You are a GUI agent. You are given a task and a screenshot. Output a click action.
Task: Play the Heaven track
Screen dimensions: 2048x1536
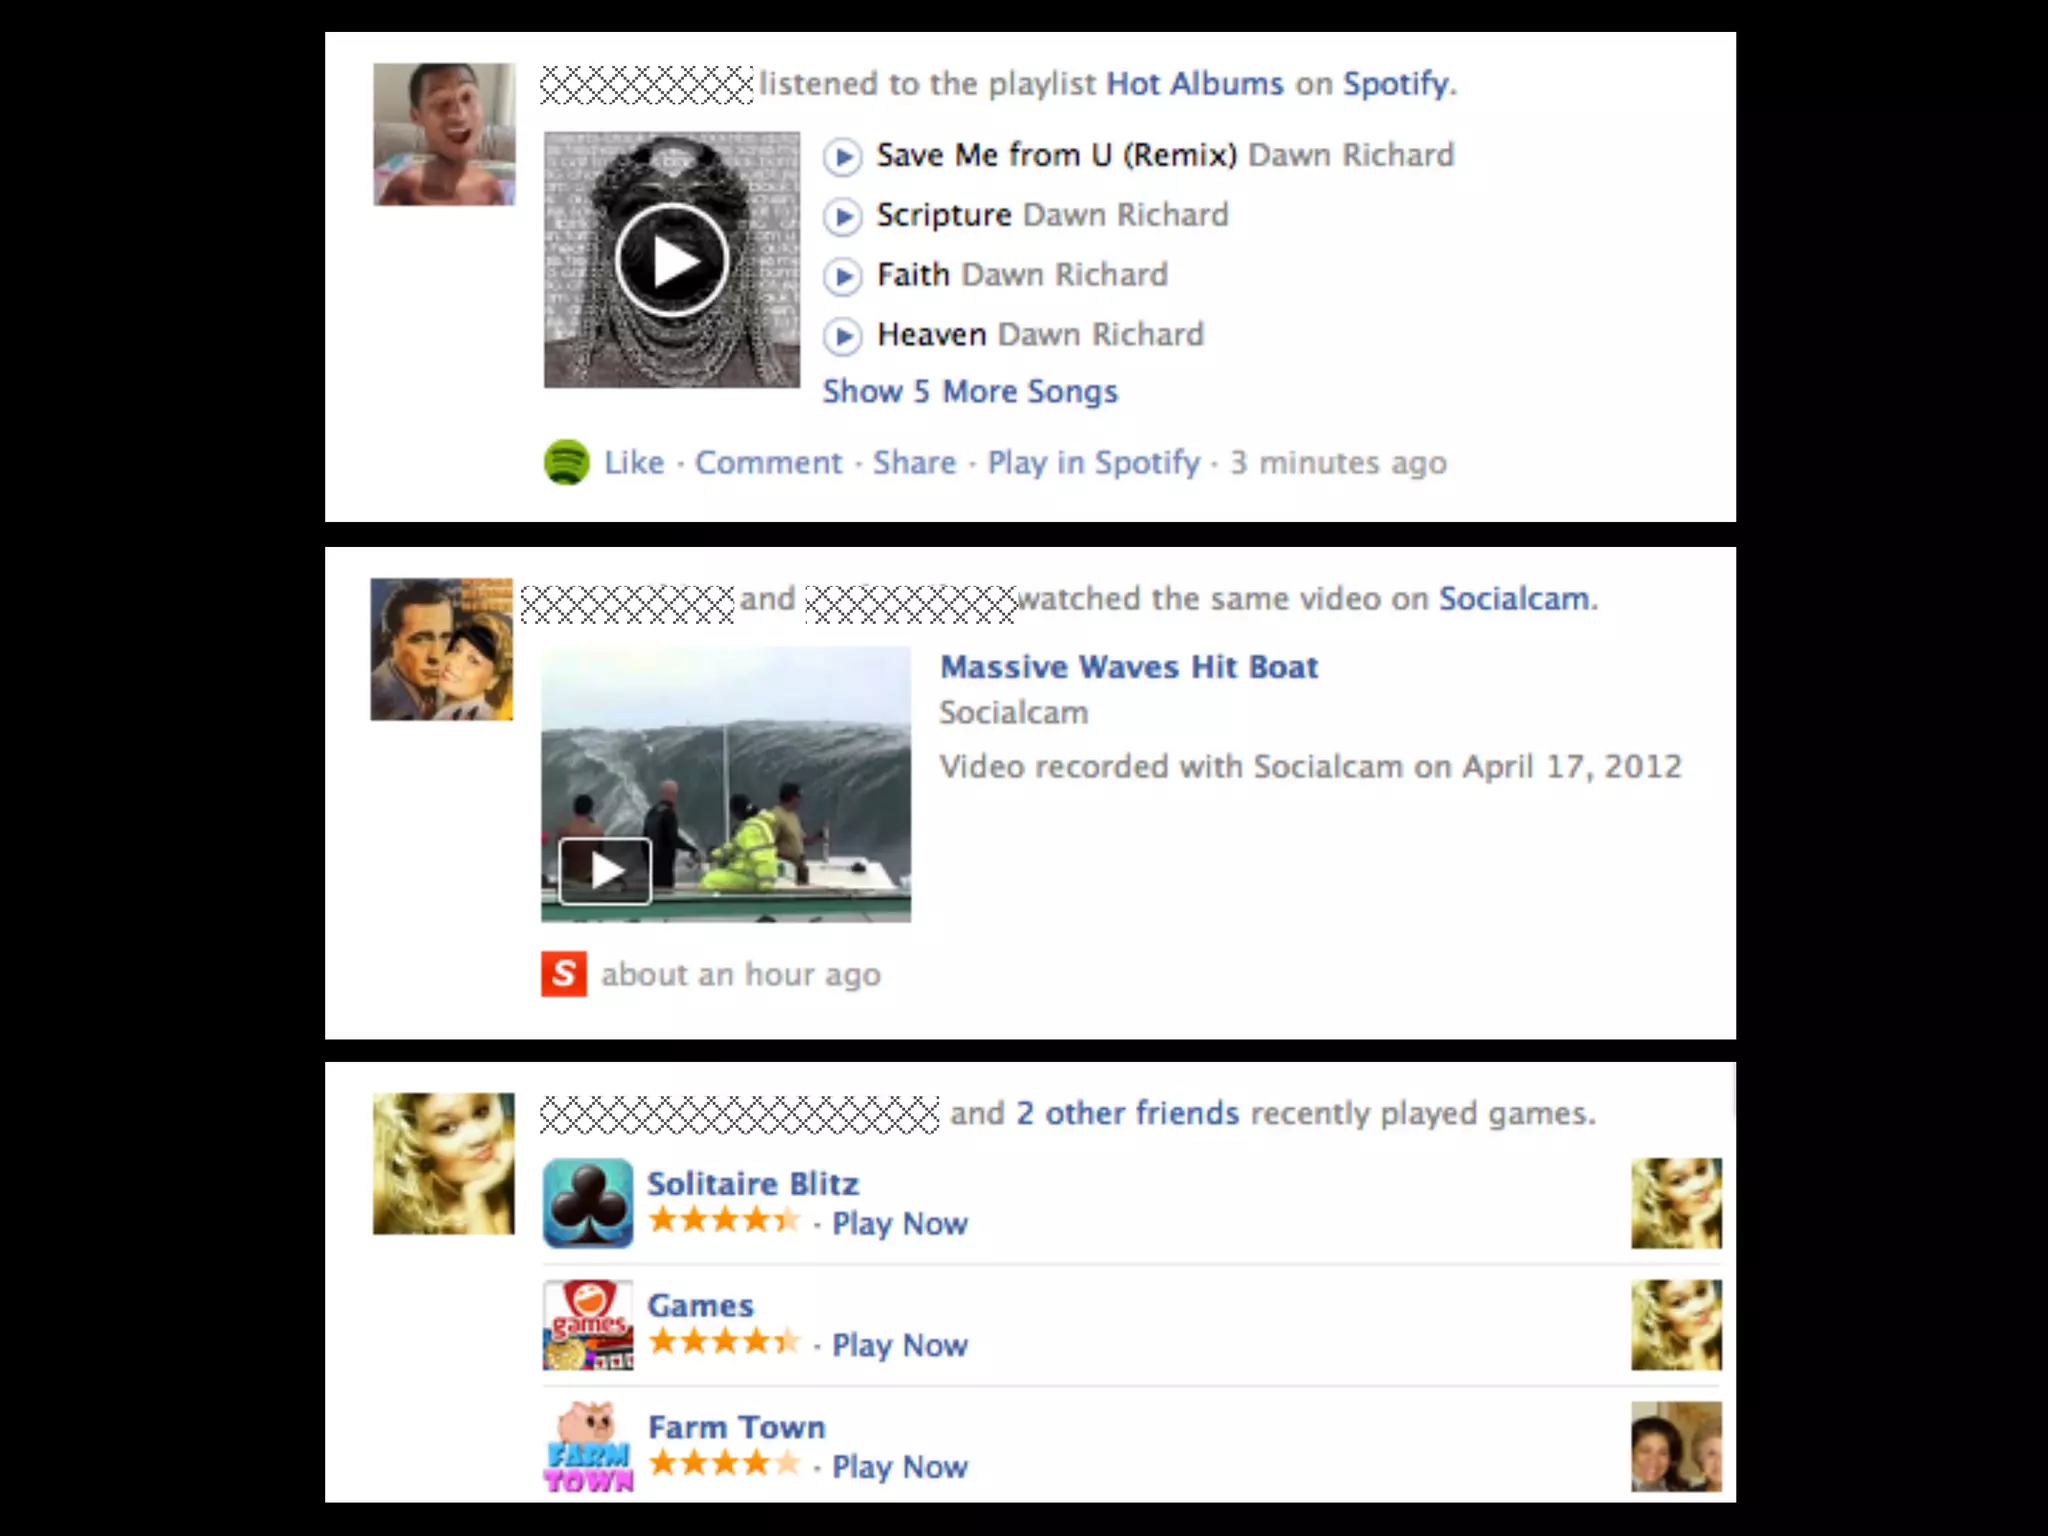842,337
